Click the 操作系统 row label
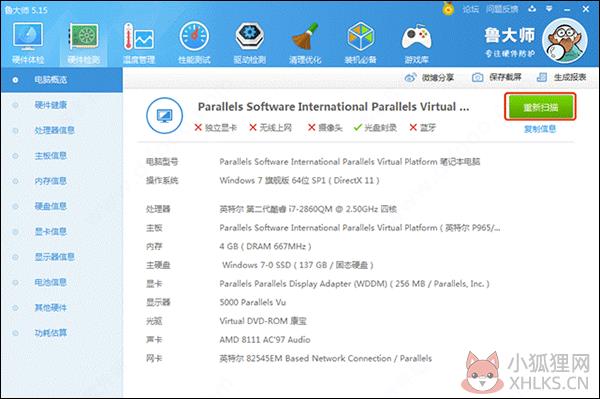 coord(162,181)
